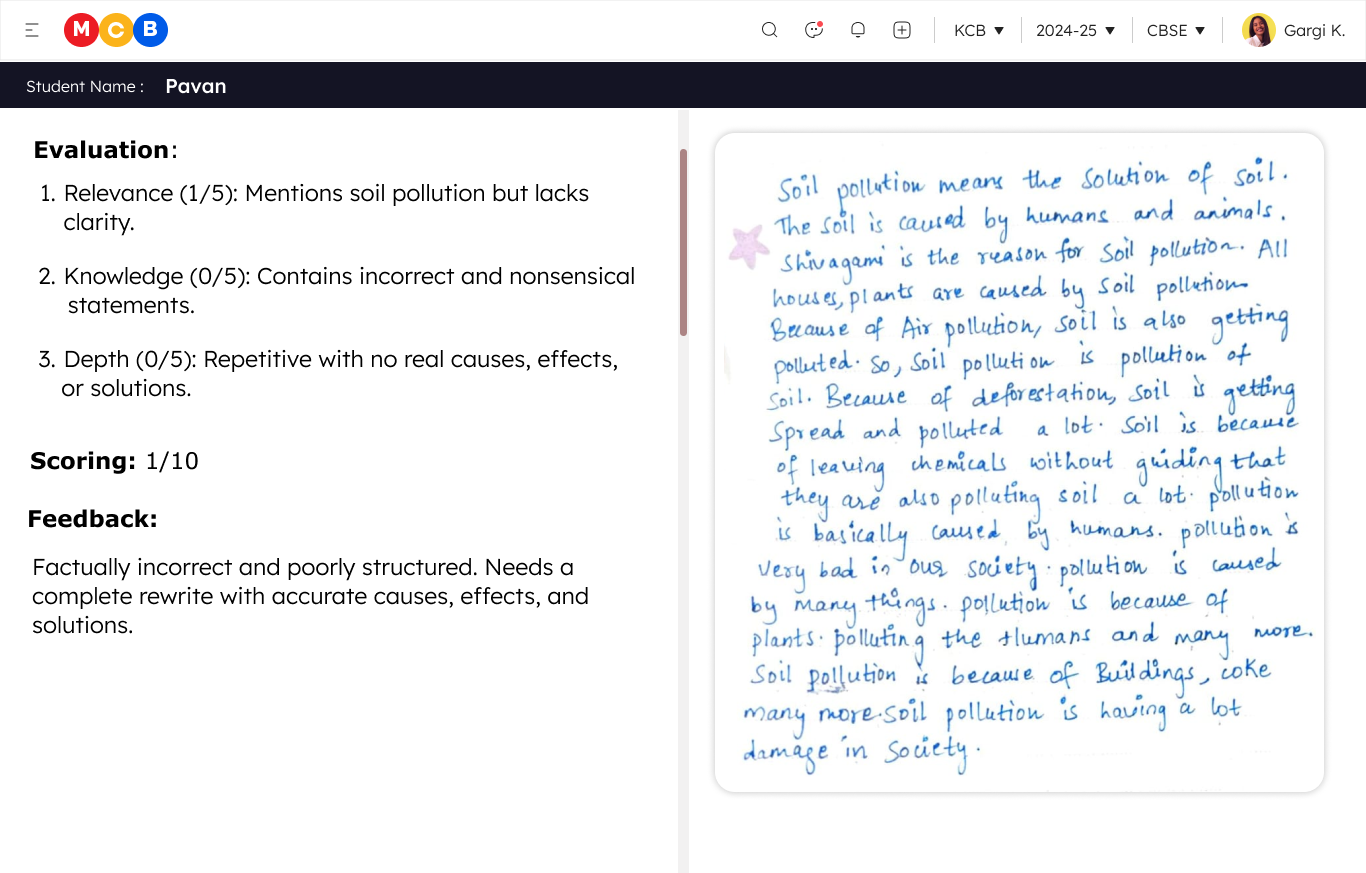Click the Gargi K. user name
This screenshot has width=1366, height=873.
[1314, 31]
